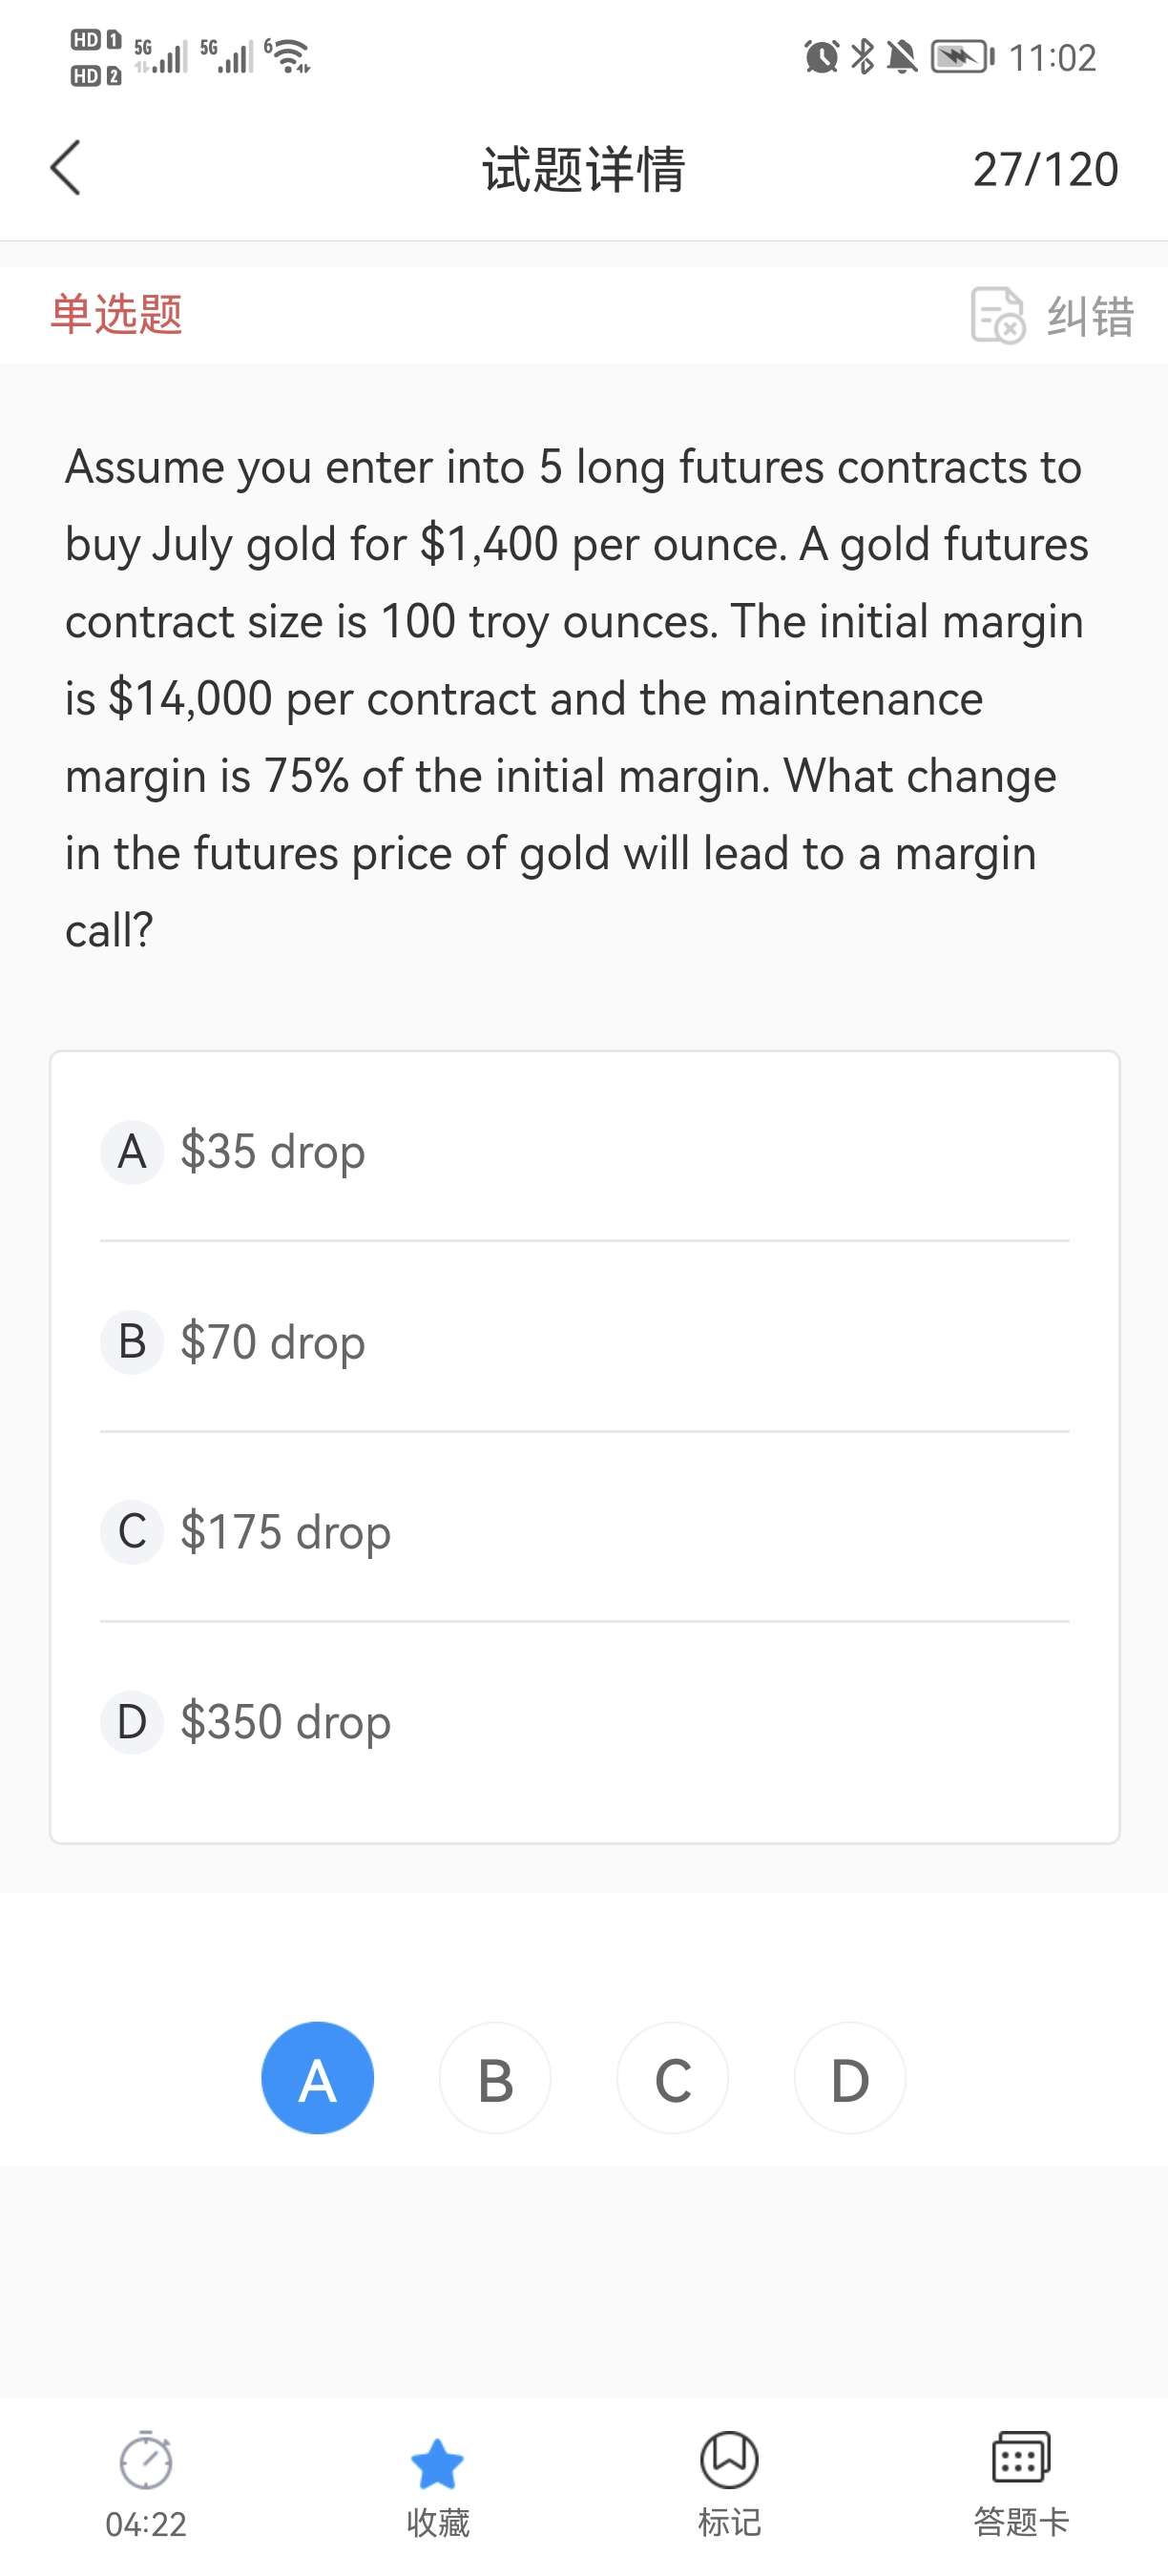Tap the 标记 bookmark icon
Viewport: 1168px width, 2576px height.
pos(729,2460)
